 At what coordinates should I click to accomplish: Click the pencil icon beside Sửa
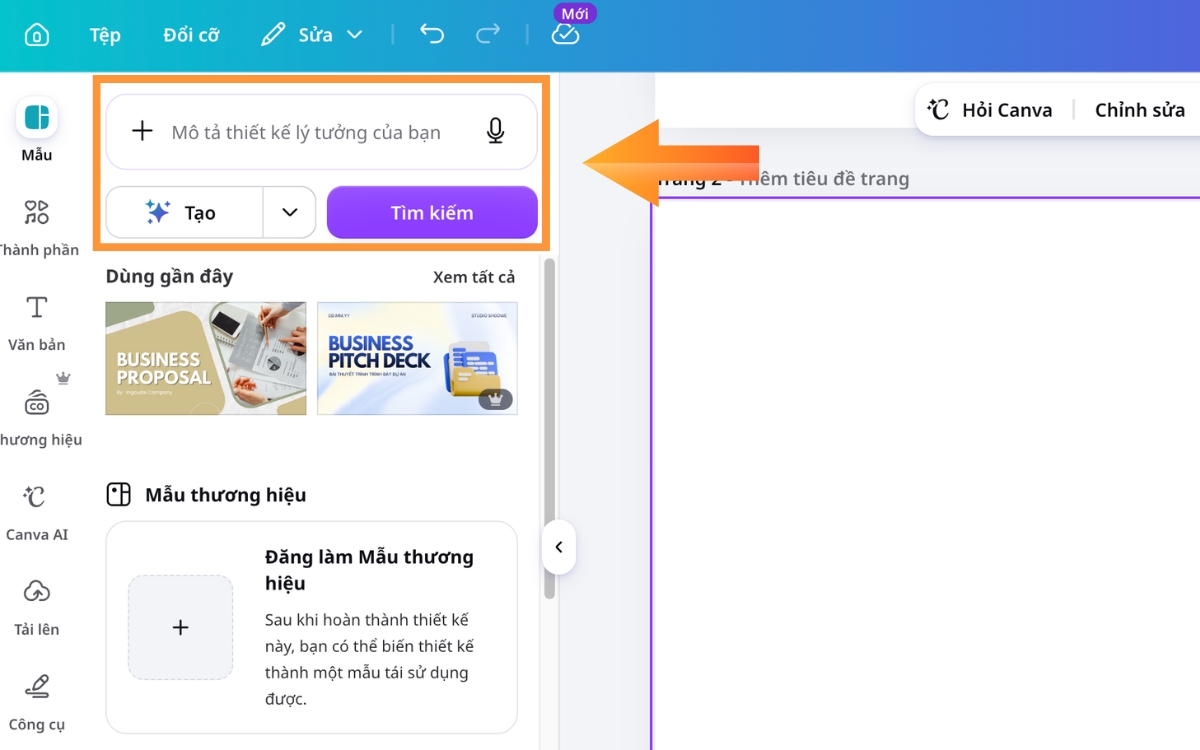pos(272,35)
